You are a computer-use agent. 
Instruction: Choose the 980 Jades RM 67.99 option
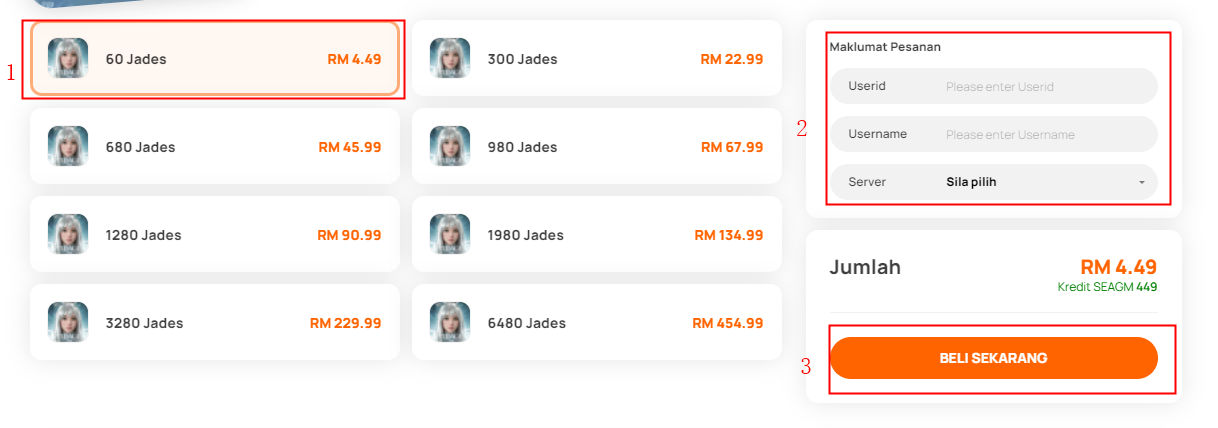(x=597, y=146)
